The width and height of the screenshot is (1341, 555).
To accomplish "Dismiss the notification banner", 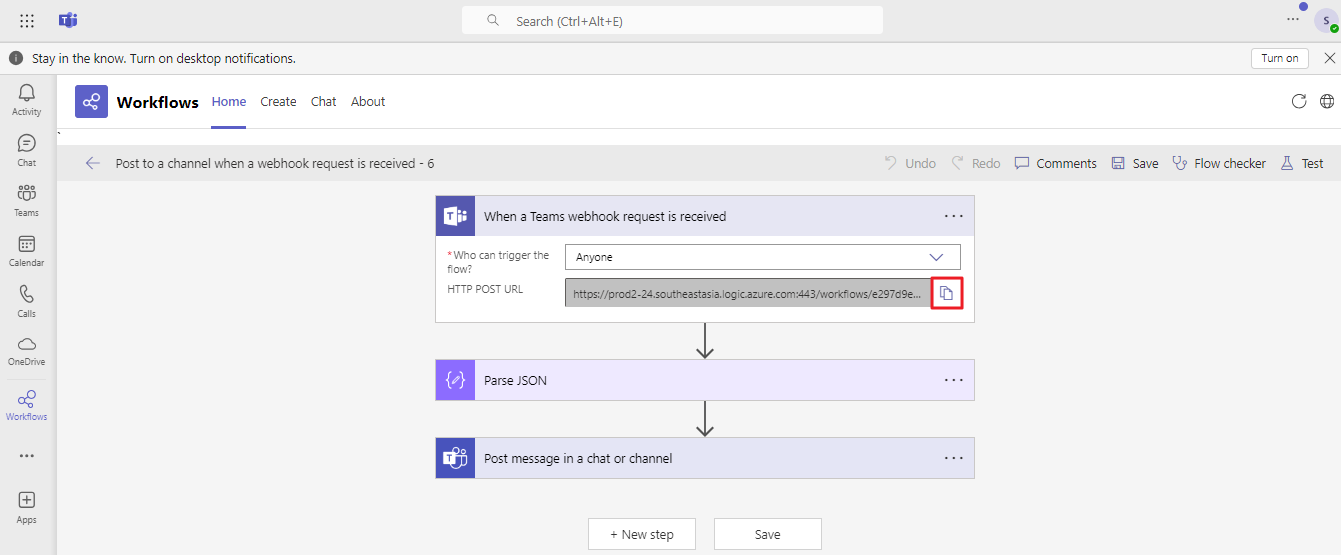I will point(1329,58).
